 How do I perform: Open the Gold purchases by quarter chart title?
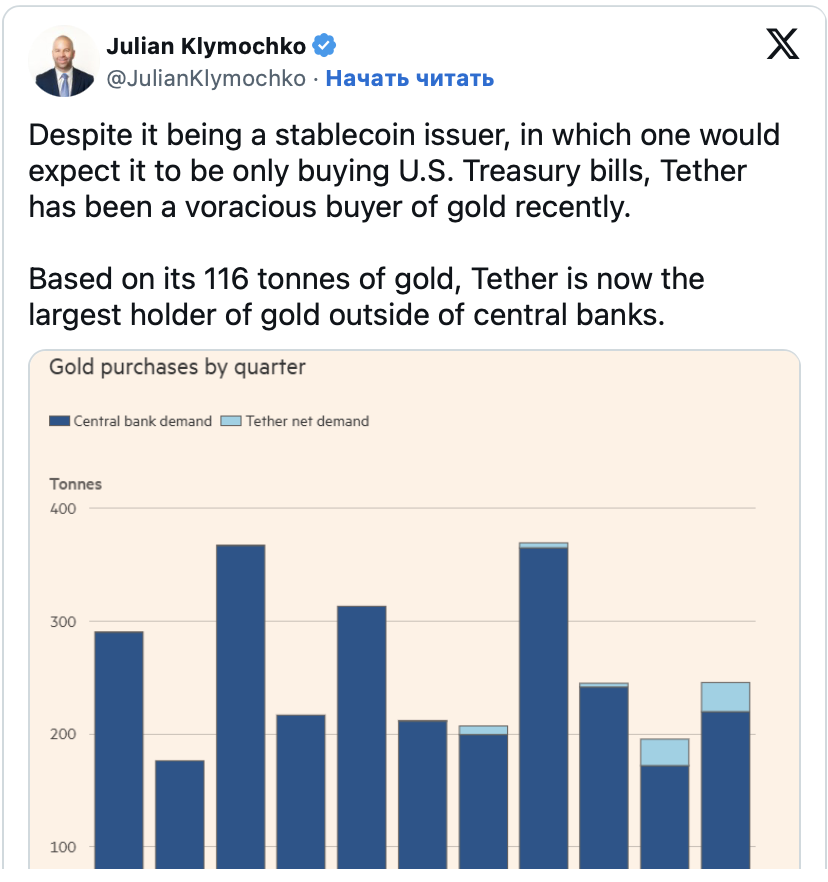point(177,367)
